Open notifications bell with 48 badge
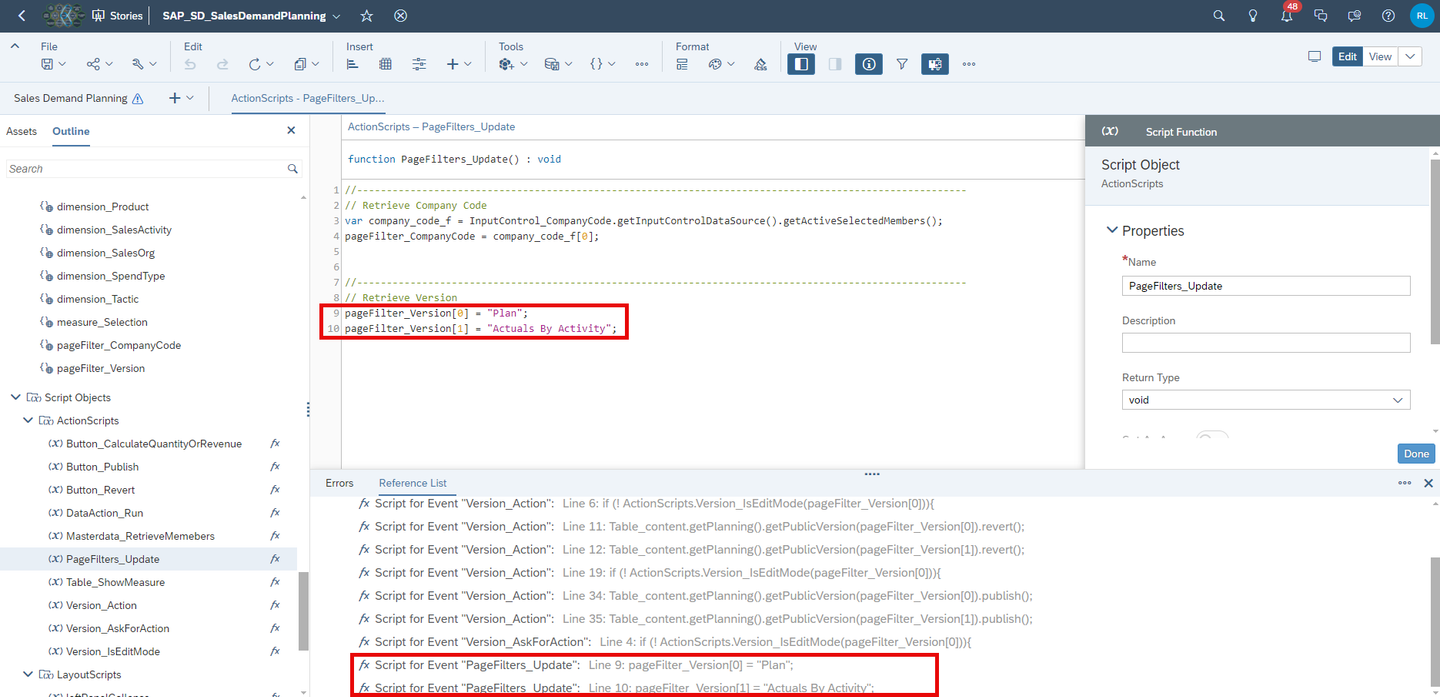Viewport: 1440px width, 697px height. coord(1287,15)
